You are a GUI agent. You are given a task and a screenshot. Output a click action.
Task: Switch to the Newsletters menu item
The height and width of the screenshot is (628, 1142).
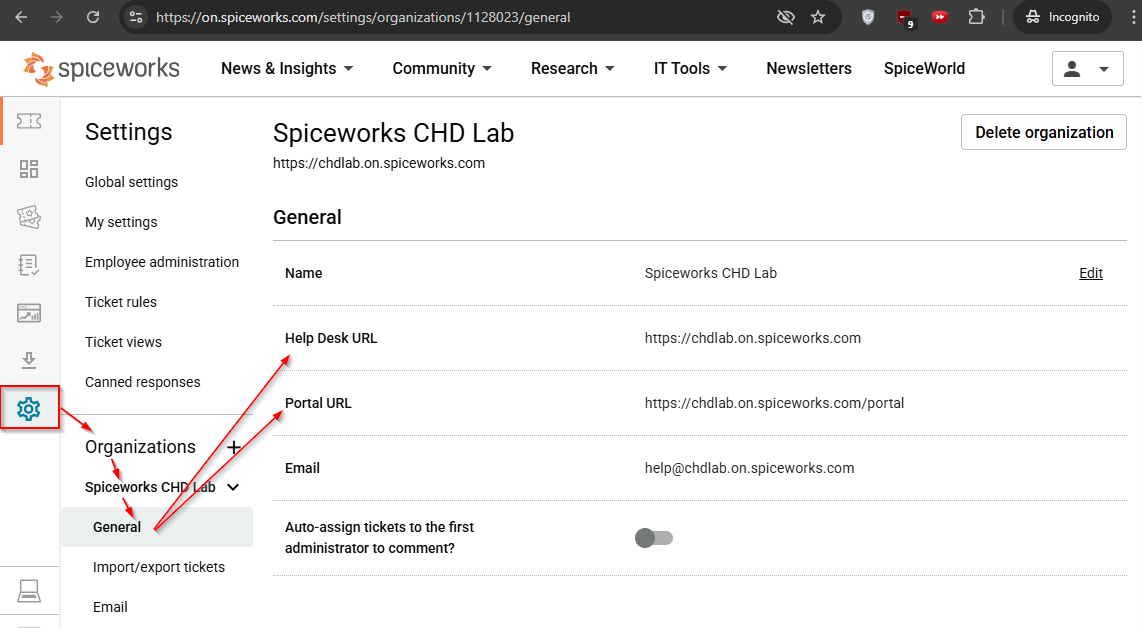pos(809,68)
